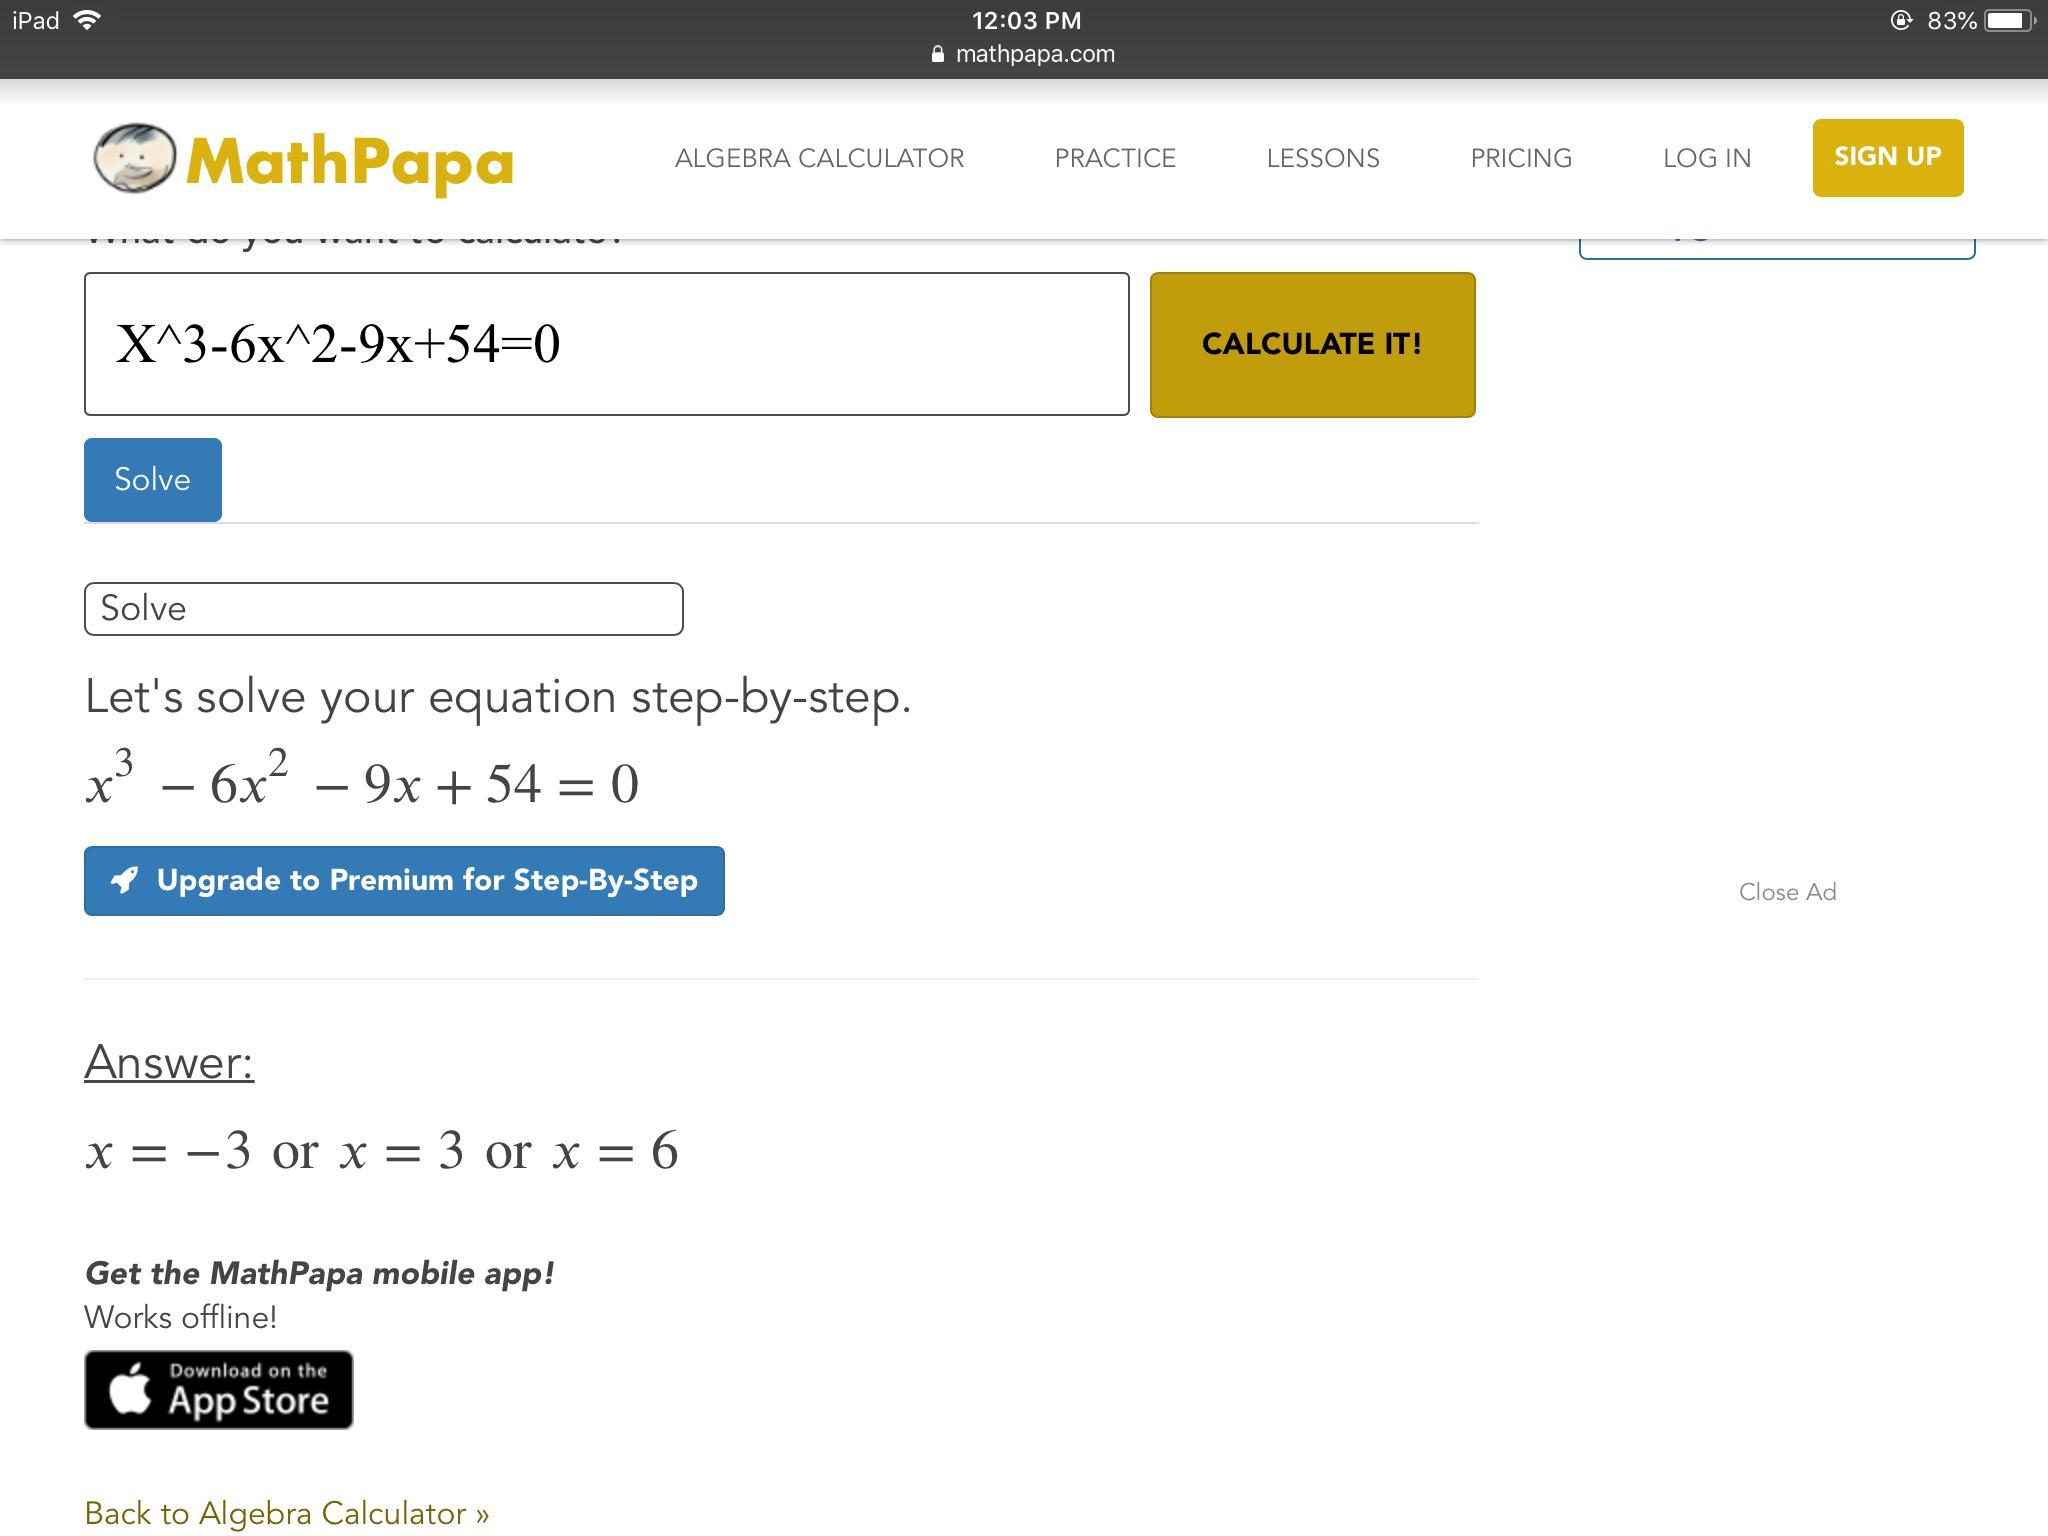Expand the Solve dropdown selector
Viewport: 2048px width, 1536px height.
click(383, 608)
